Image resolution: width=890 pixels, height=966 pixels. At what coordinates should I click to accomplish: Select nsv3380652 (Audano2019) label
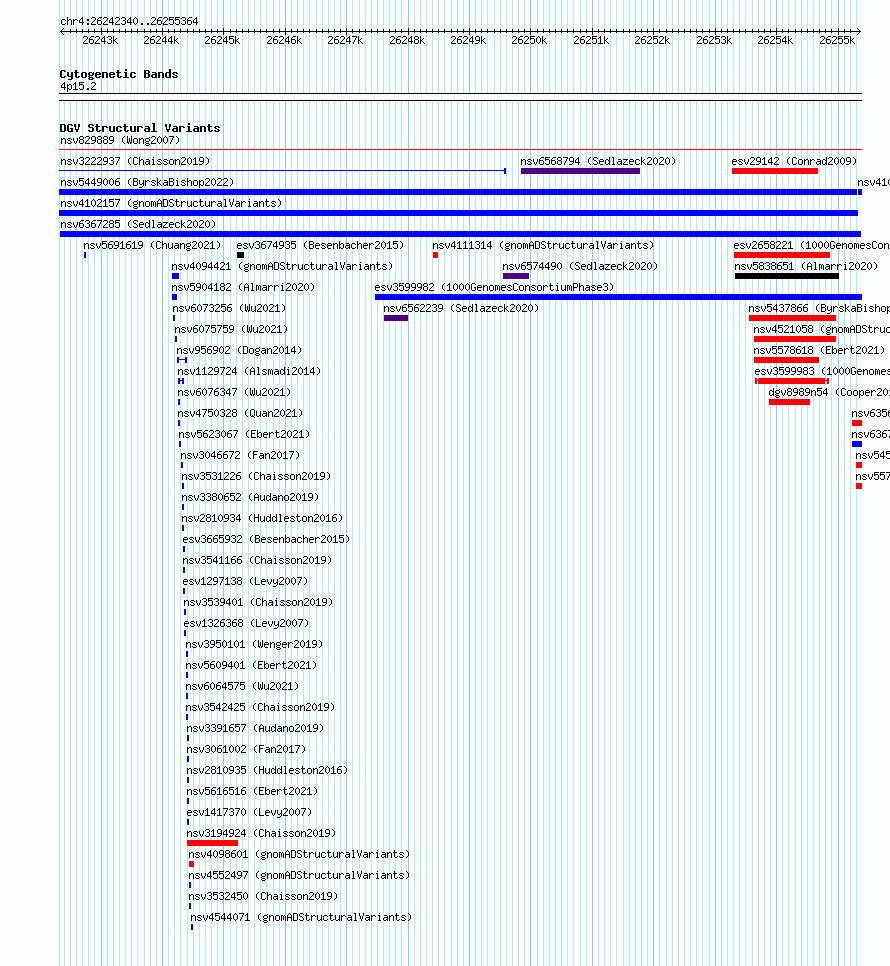[250, 497]
